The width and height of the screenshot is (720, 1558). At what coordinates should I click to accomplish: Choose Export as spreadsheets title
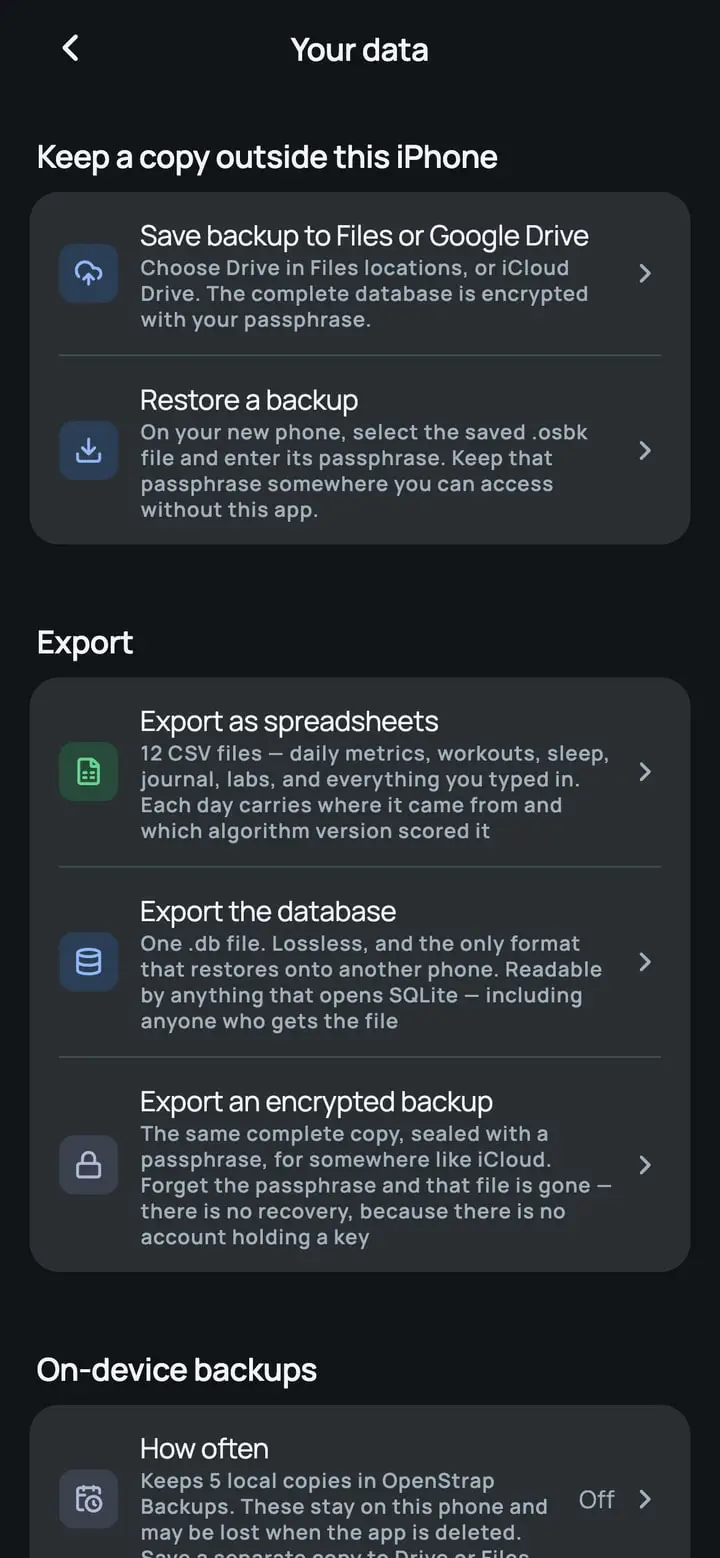tap(289, 722)
